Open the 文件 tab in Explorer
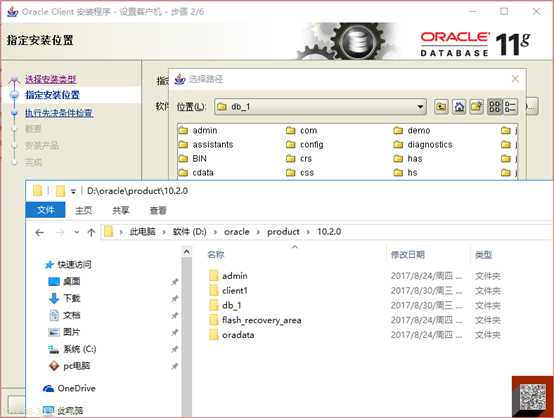Viewport: 554px width, 418px height. 46,210
